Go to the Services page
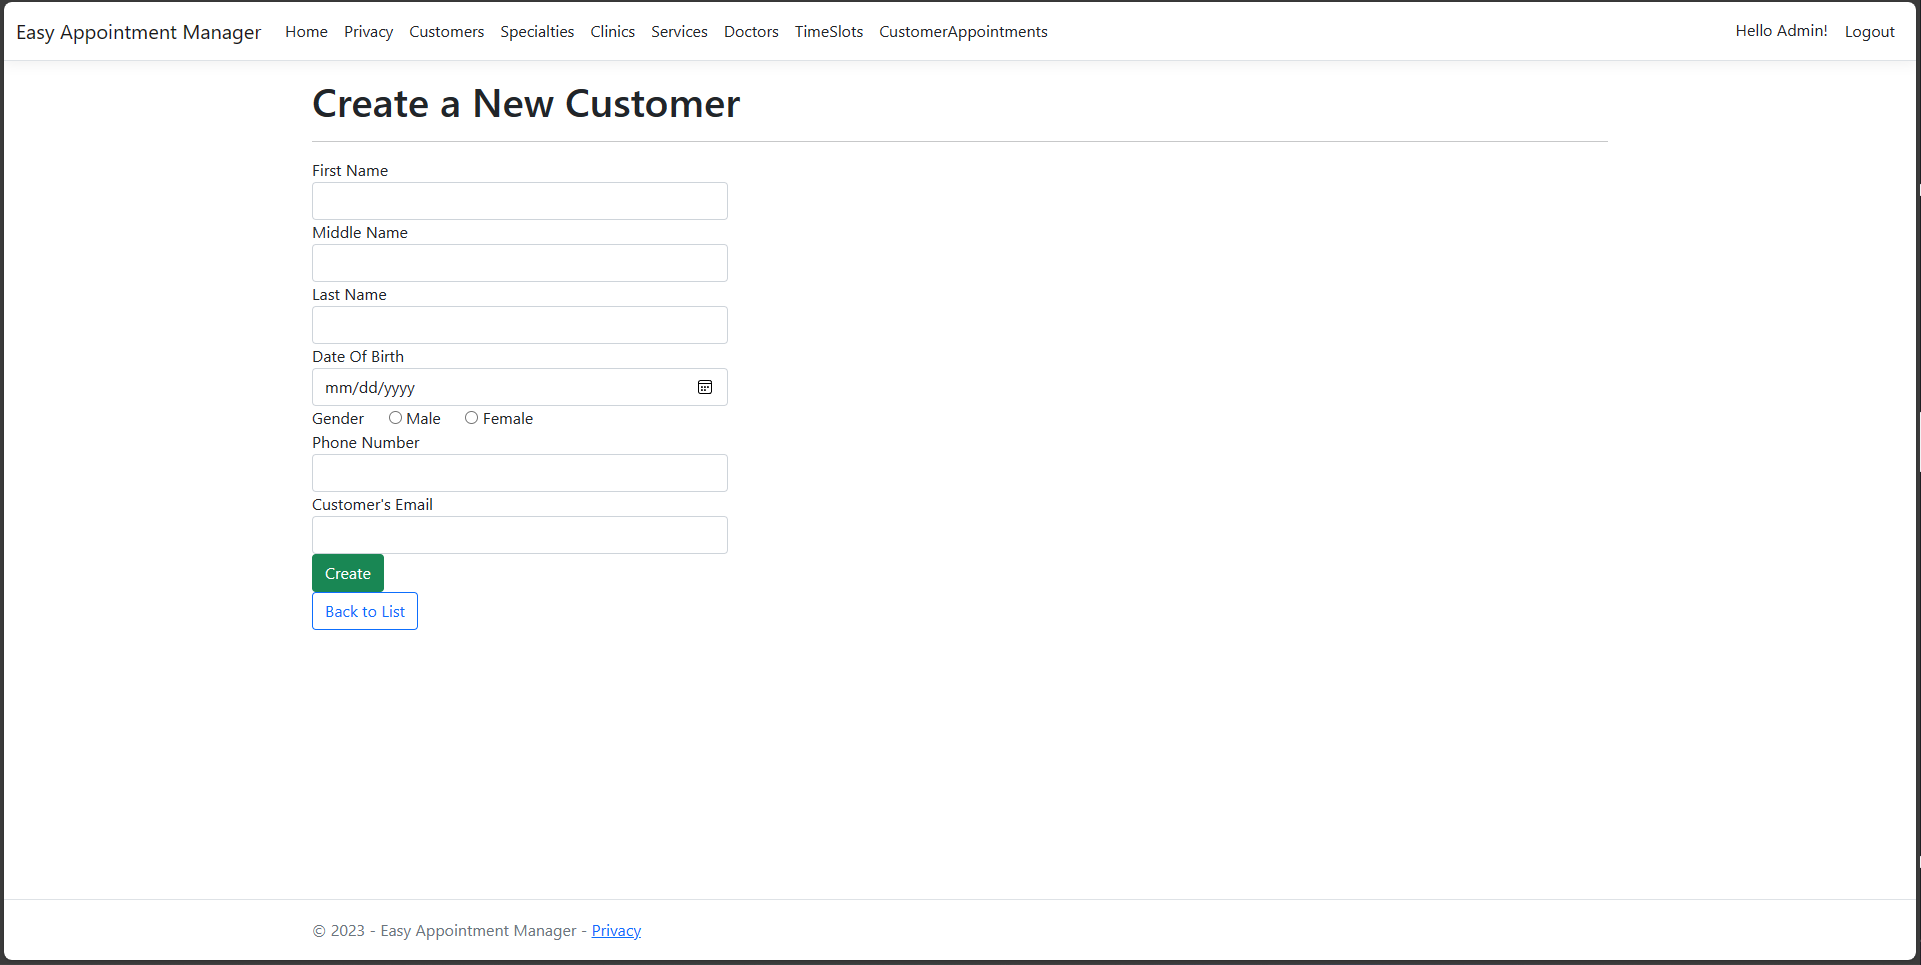The width and height of the screenshot is (1921, 965). (x=679, y=31)
